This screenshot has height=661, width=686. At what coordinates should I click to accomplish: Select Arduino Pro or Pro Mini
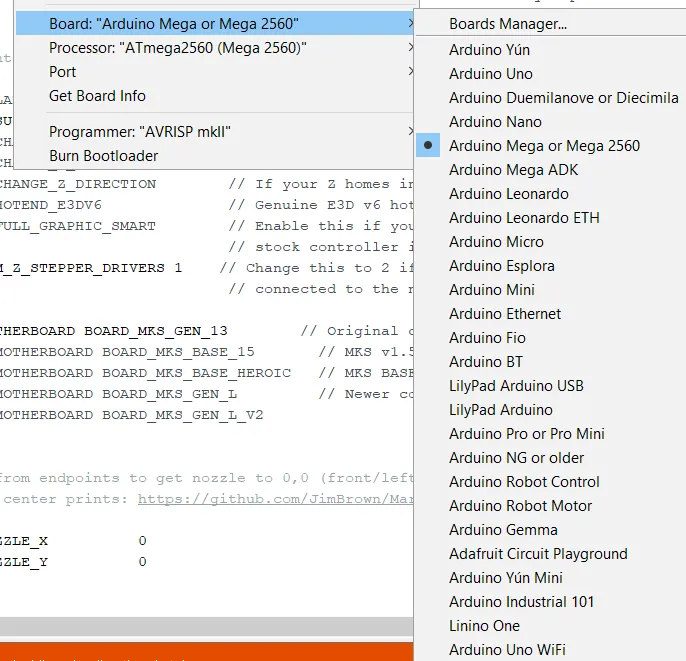click(526, 434)
